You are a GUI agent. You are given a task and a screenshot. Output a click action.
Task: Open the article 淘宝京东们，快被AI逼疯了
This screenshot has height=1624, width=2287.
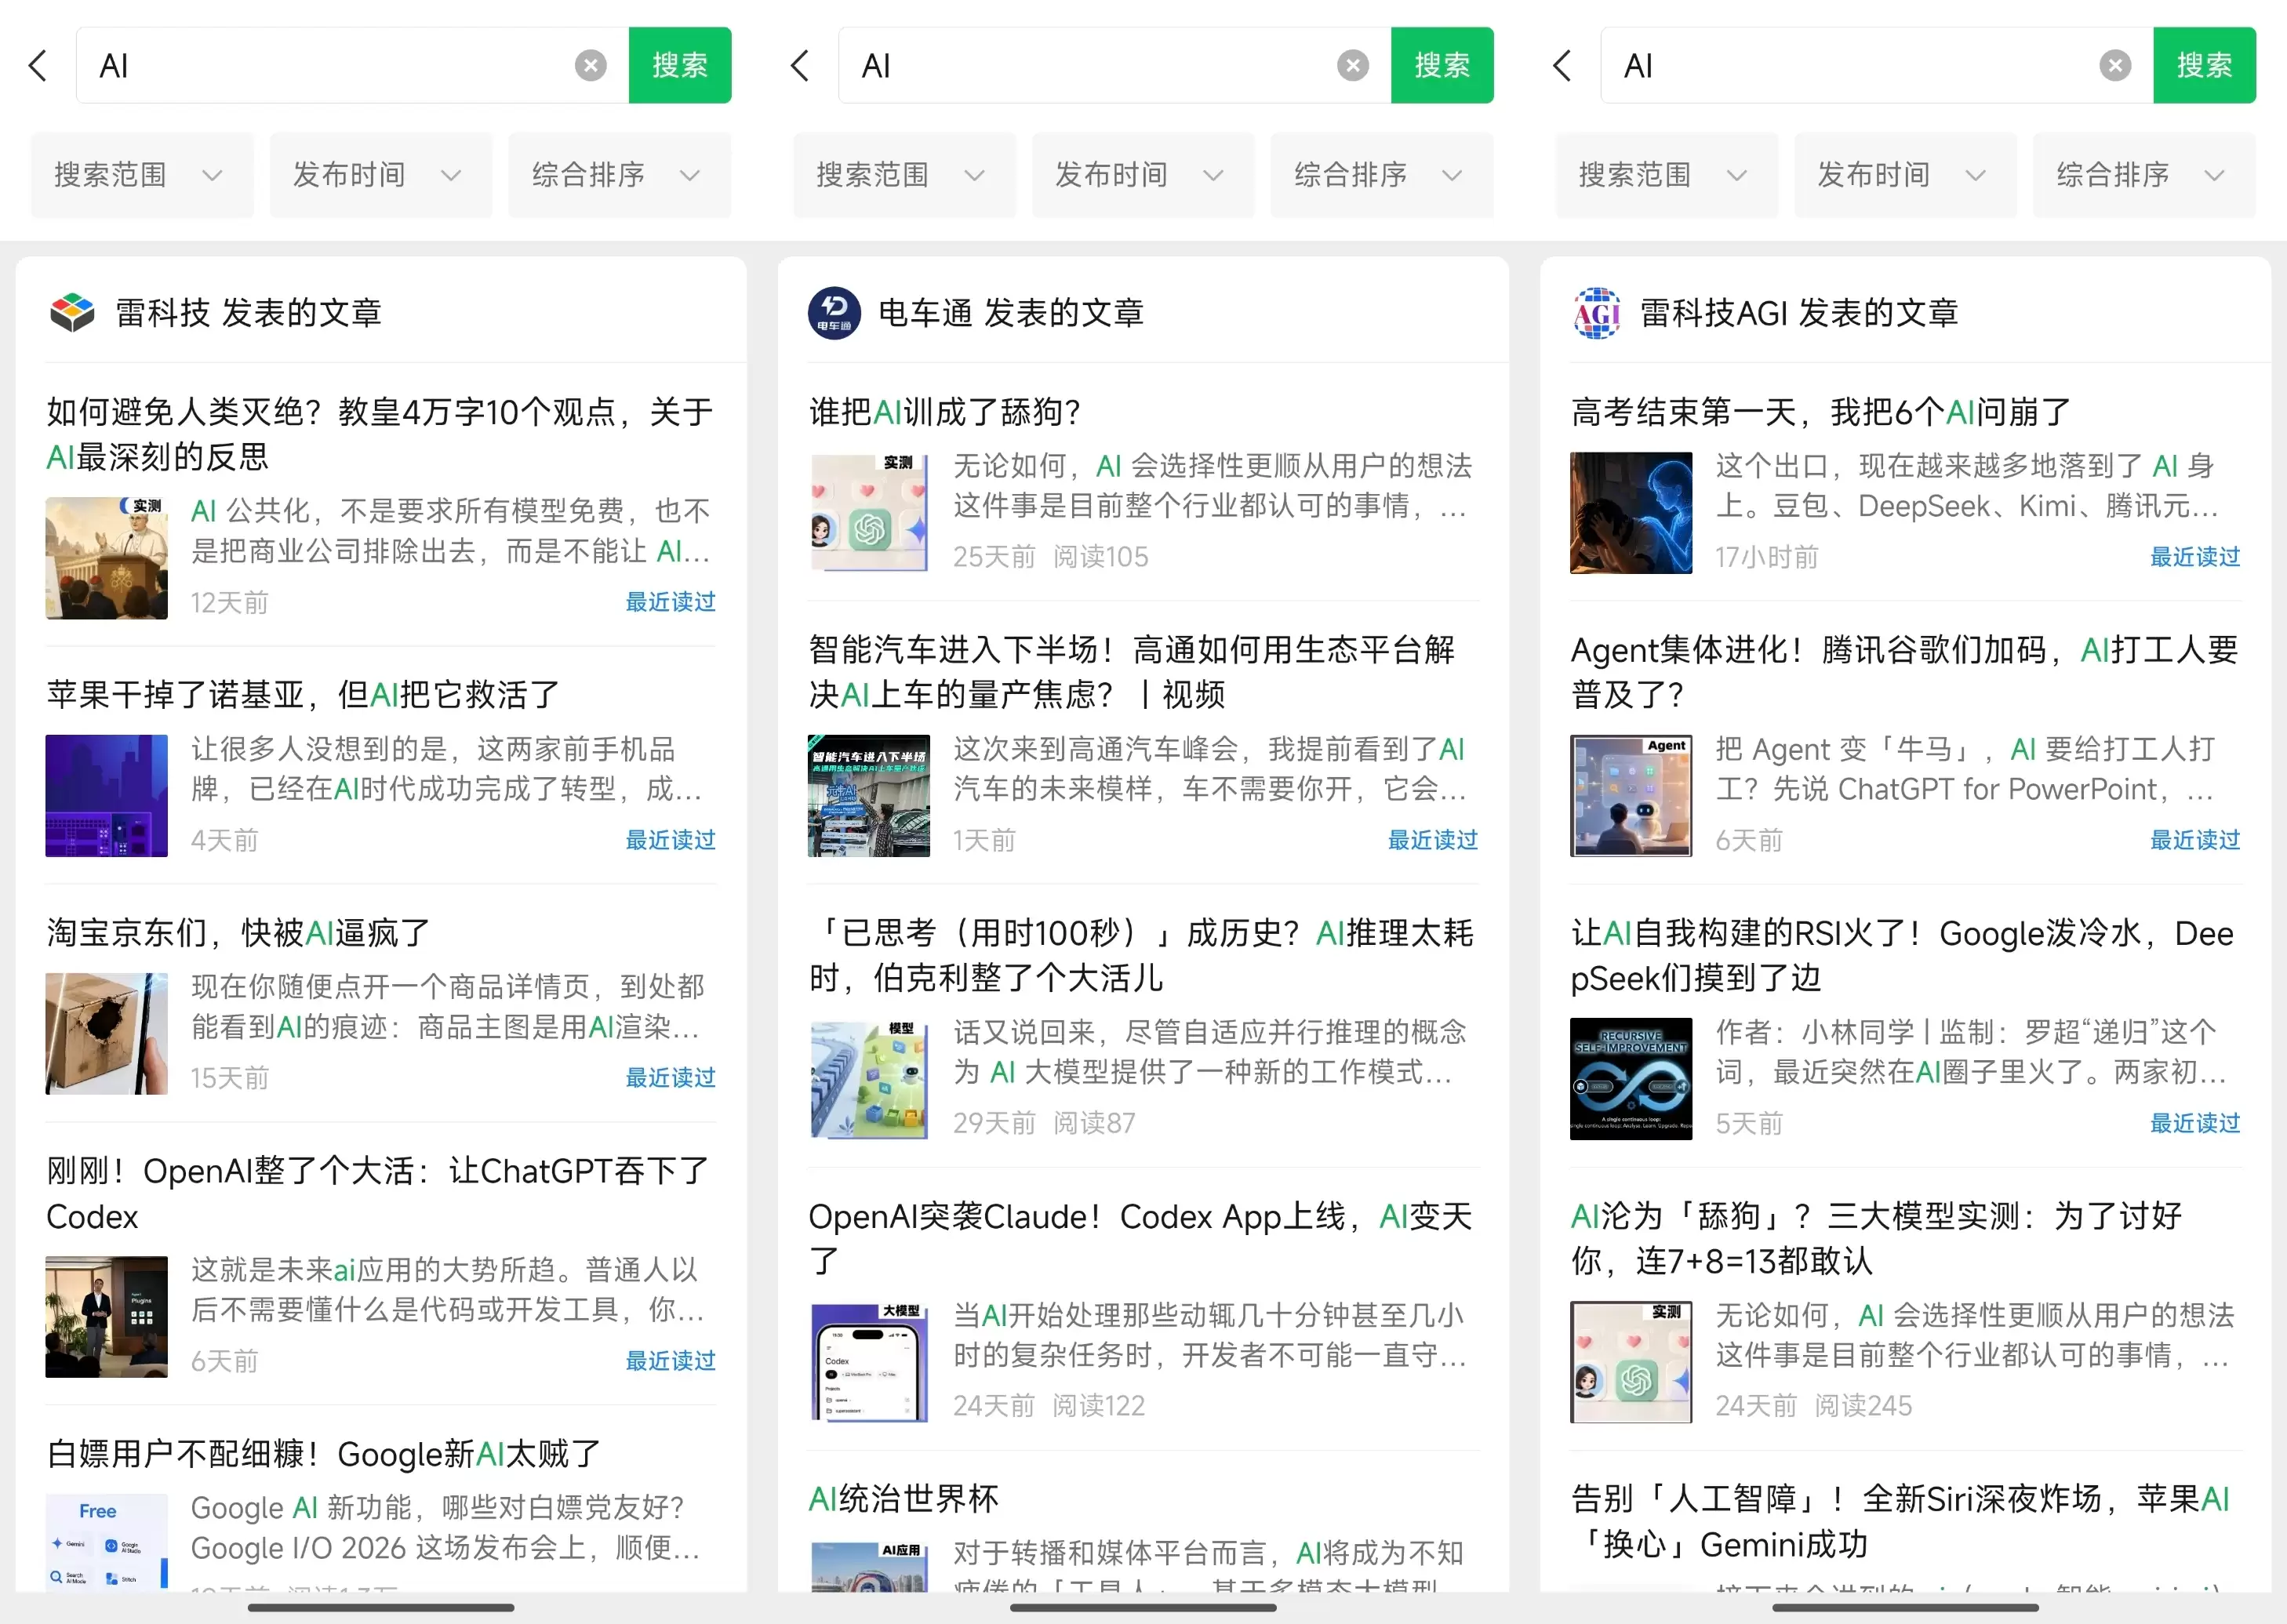tap(238, 932)
